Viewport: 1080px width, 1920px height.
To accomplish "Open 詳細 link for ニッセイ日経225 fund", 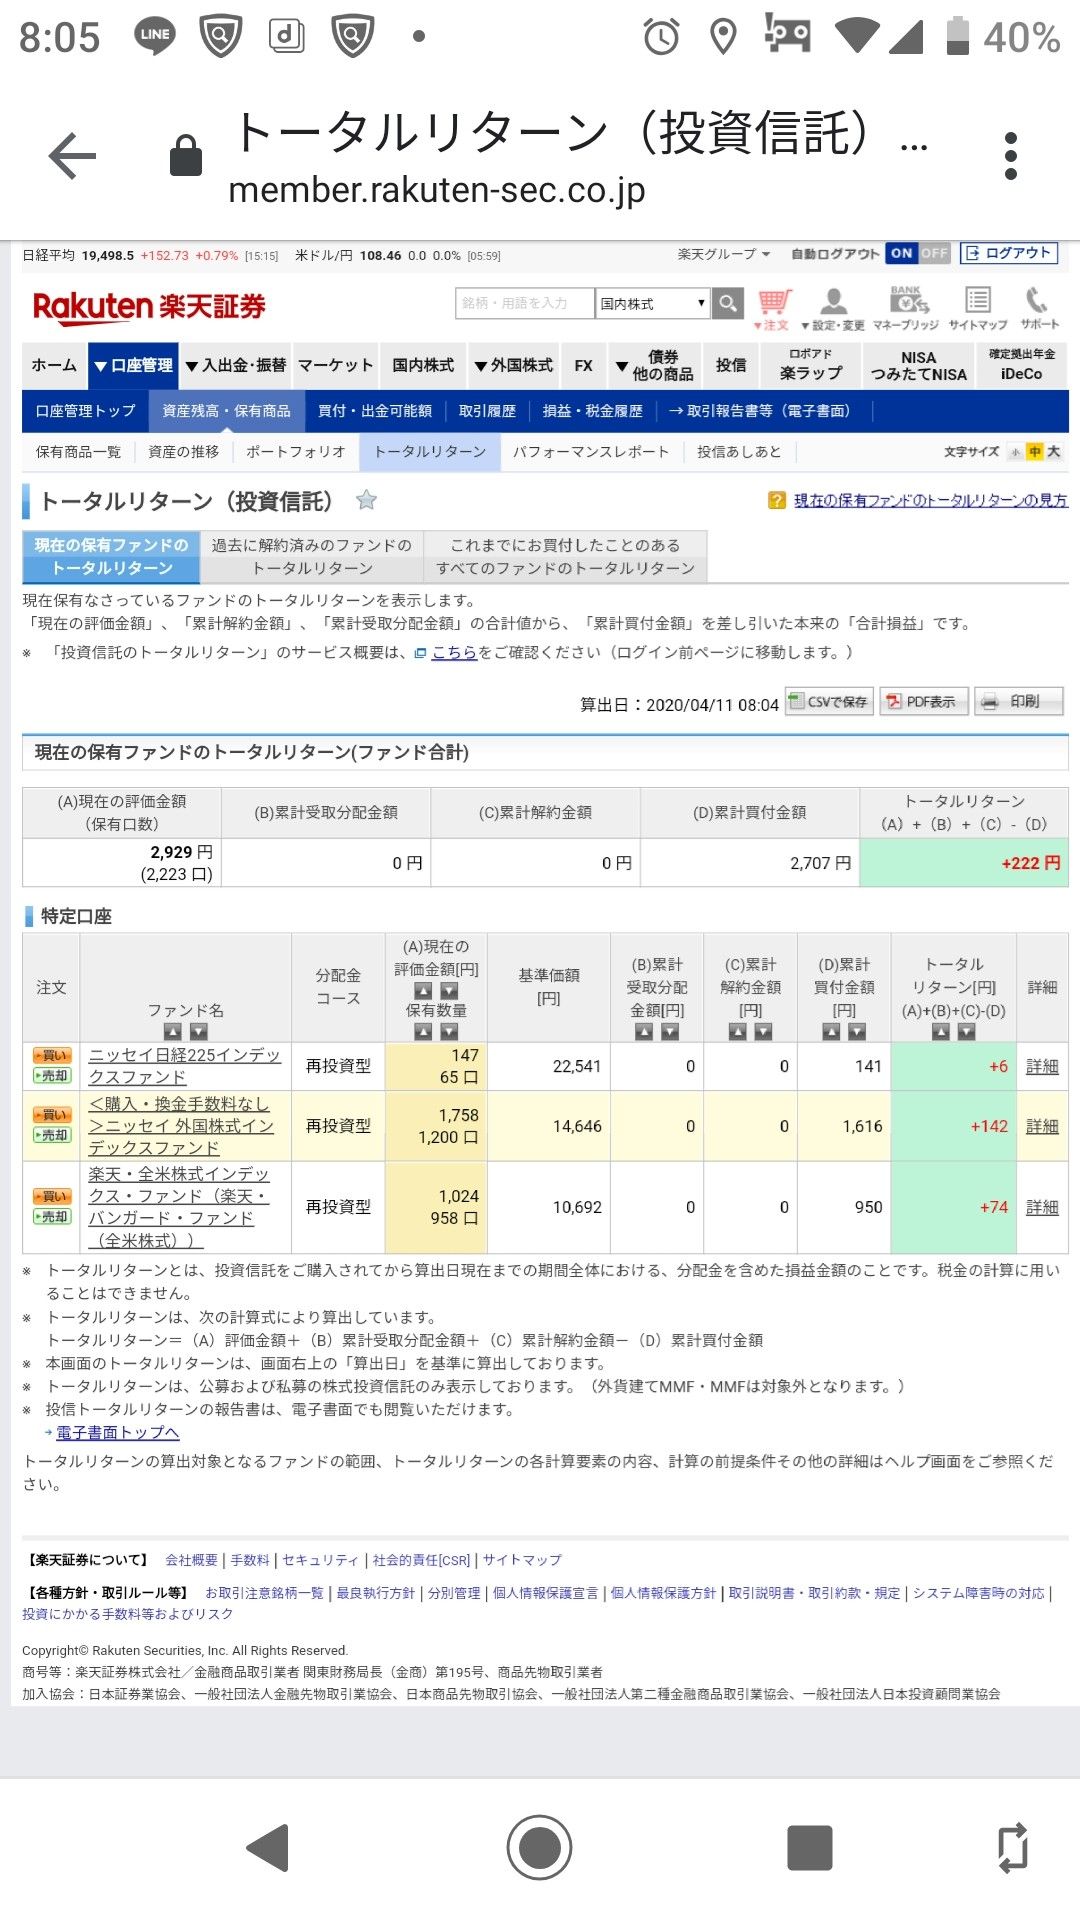I will point(1041,1067).
